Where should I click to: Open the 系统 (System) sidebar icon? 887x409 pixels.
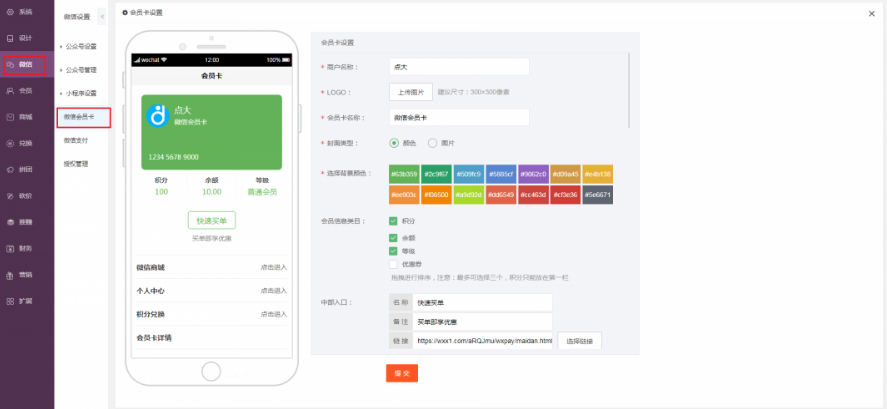(20, 12)
